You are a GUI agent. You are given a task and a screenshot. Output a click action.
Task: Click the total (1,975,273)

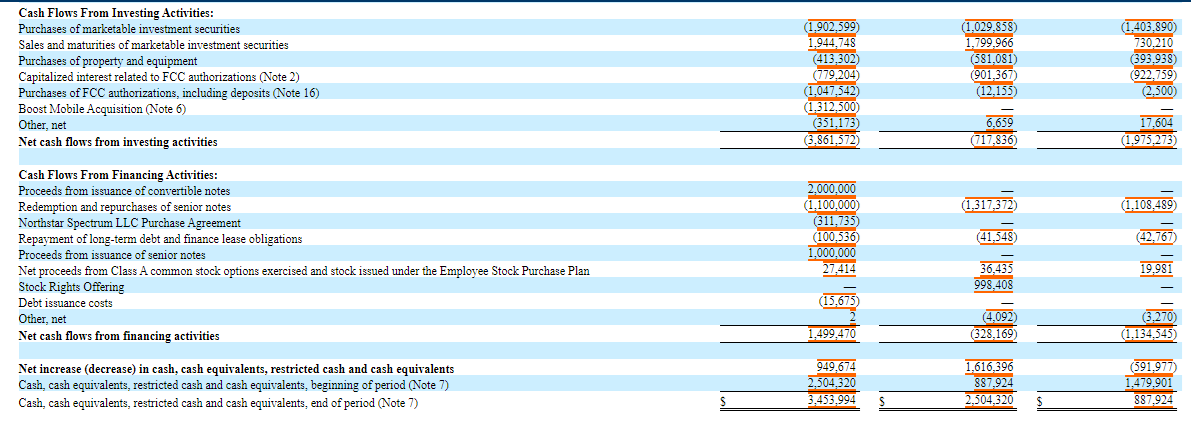click(x=1149, y=142)
